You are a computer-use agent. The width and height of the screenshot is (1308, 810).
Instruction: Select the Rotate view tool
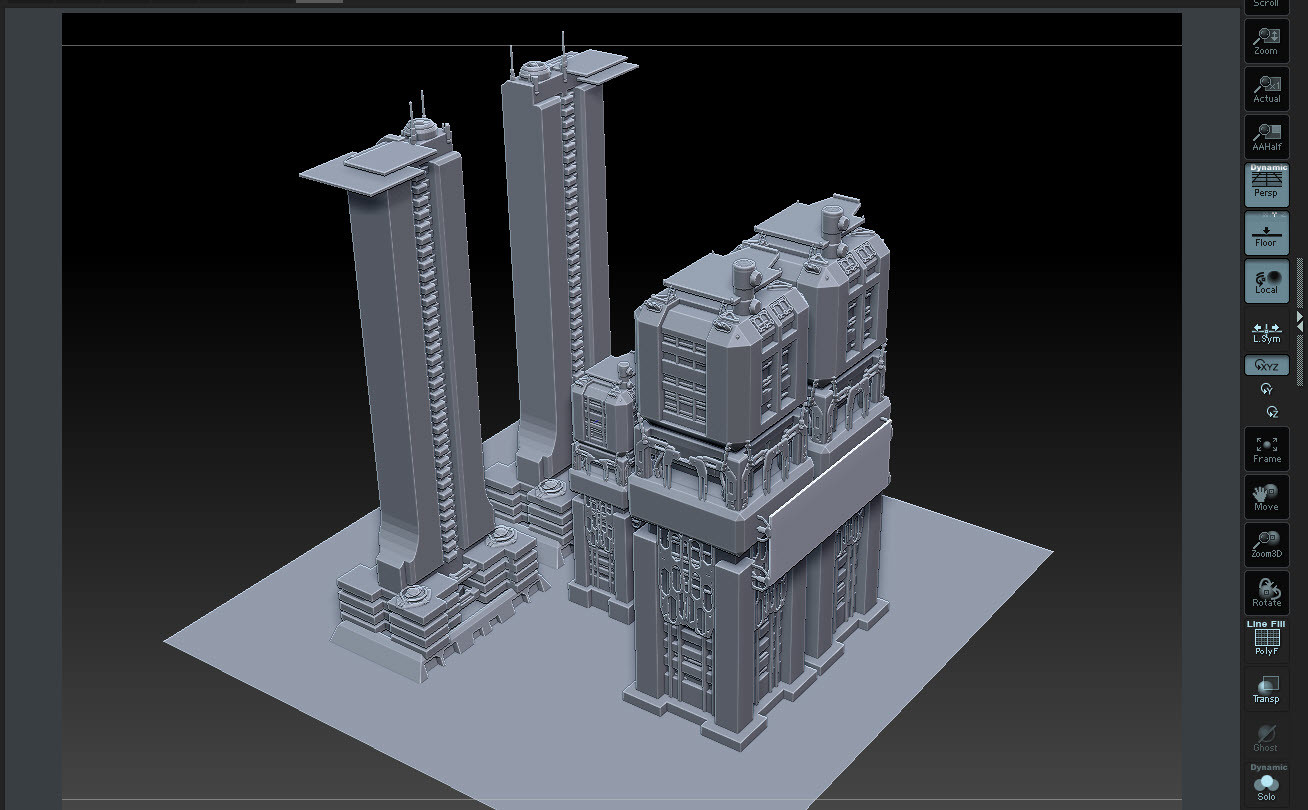(x=1266, y=593)
